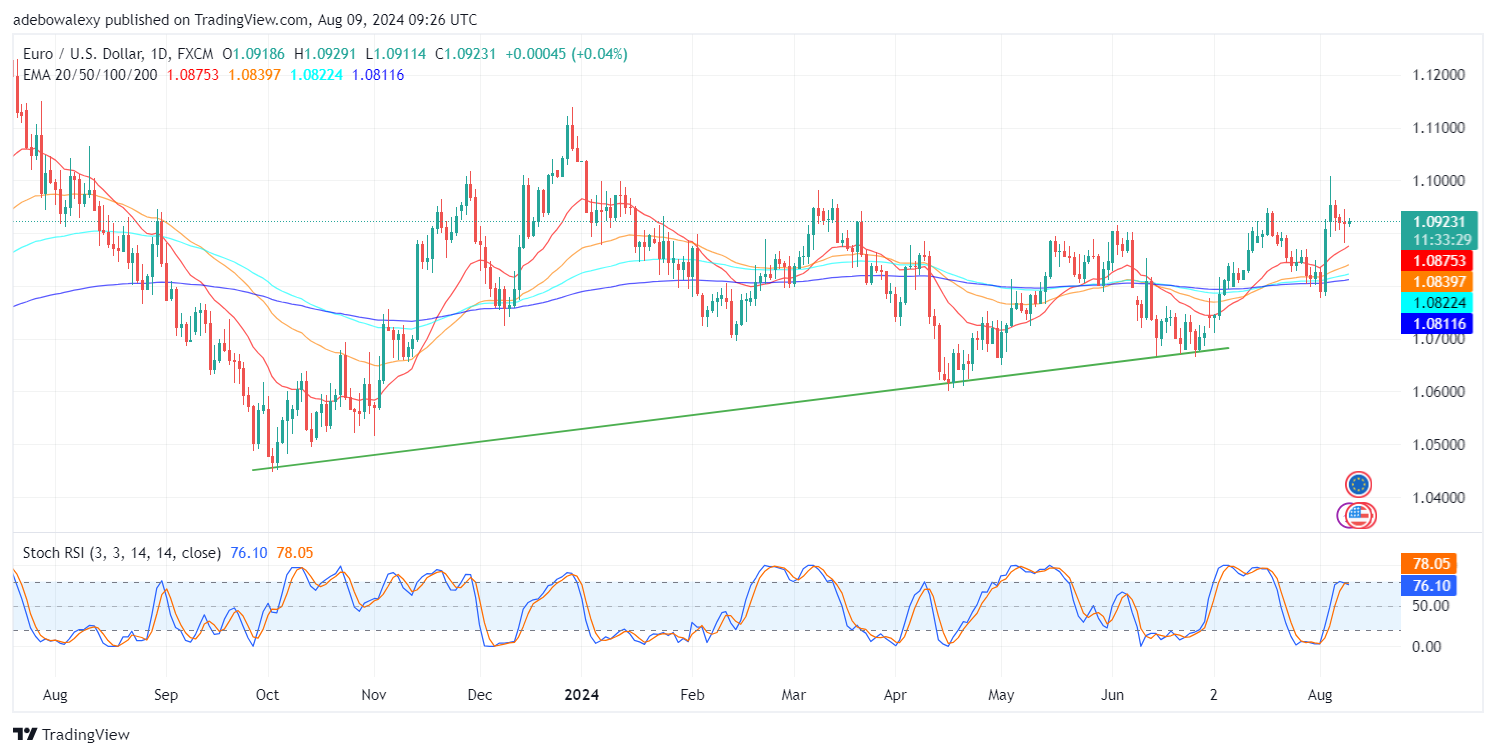Click the EMA 20 value 1.08753 in legend
The image size is (1496, 756).
point(194,74)
